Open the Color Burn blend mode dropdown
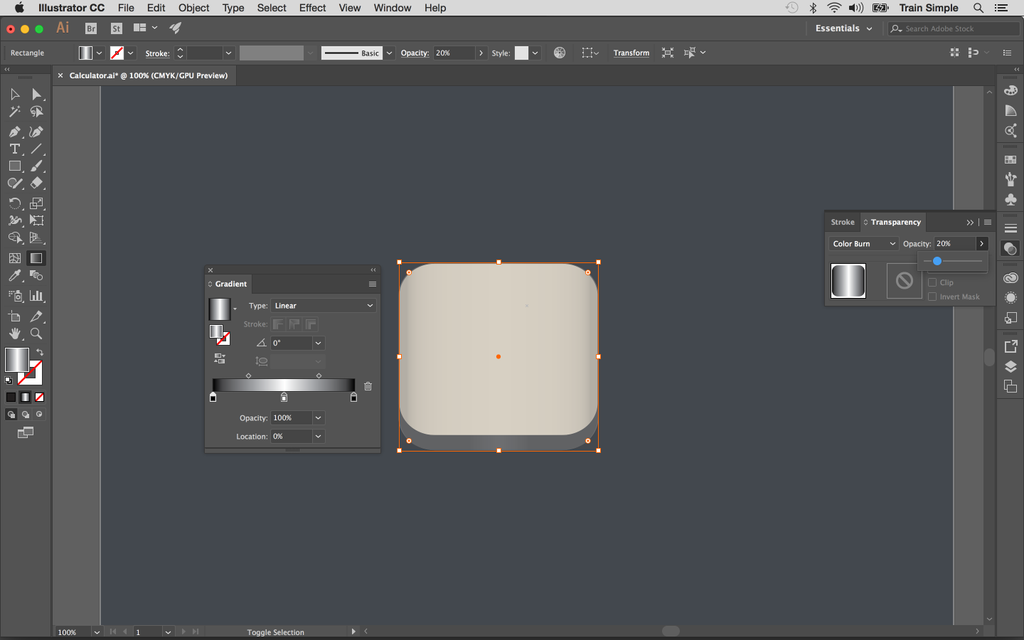1024x640 pixels. 862,243
